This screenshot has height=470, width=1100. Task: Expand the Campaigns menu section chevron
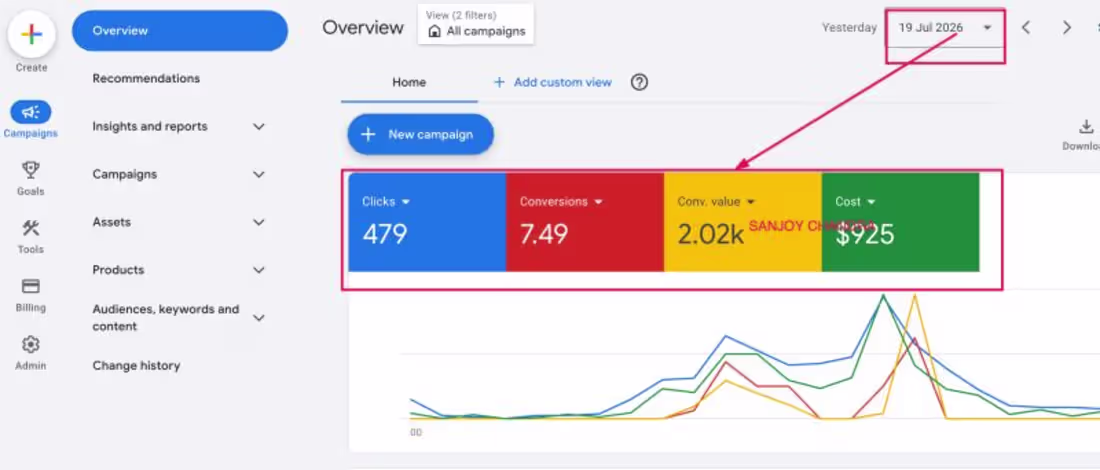pyautogui.click(x=259, y=175)
